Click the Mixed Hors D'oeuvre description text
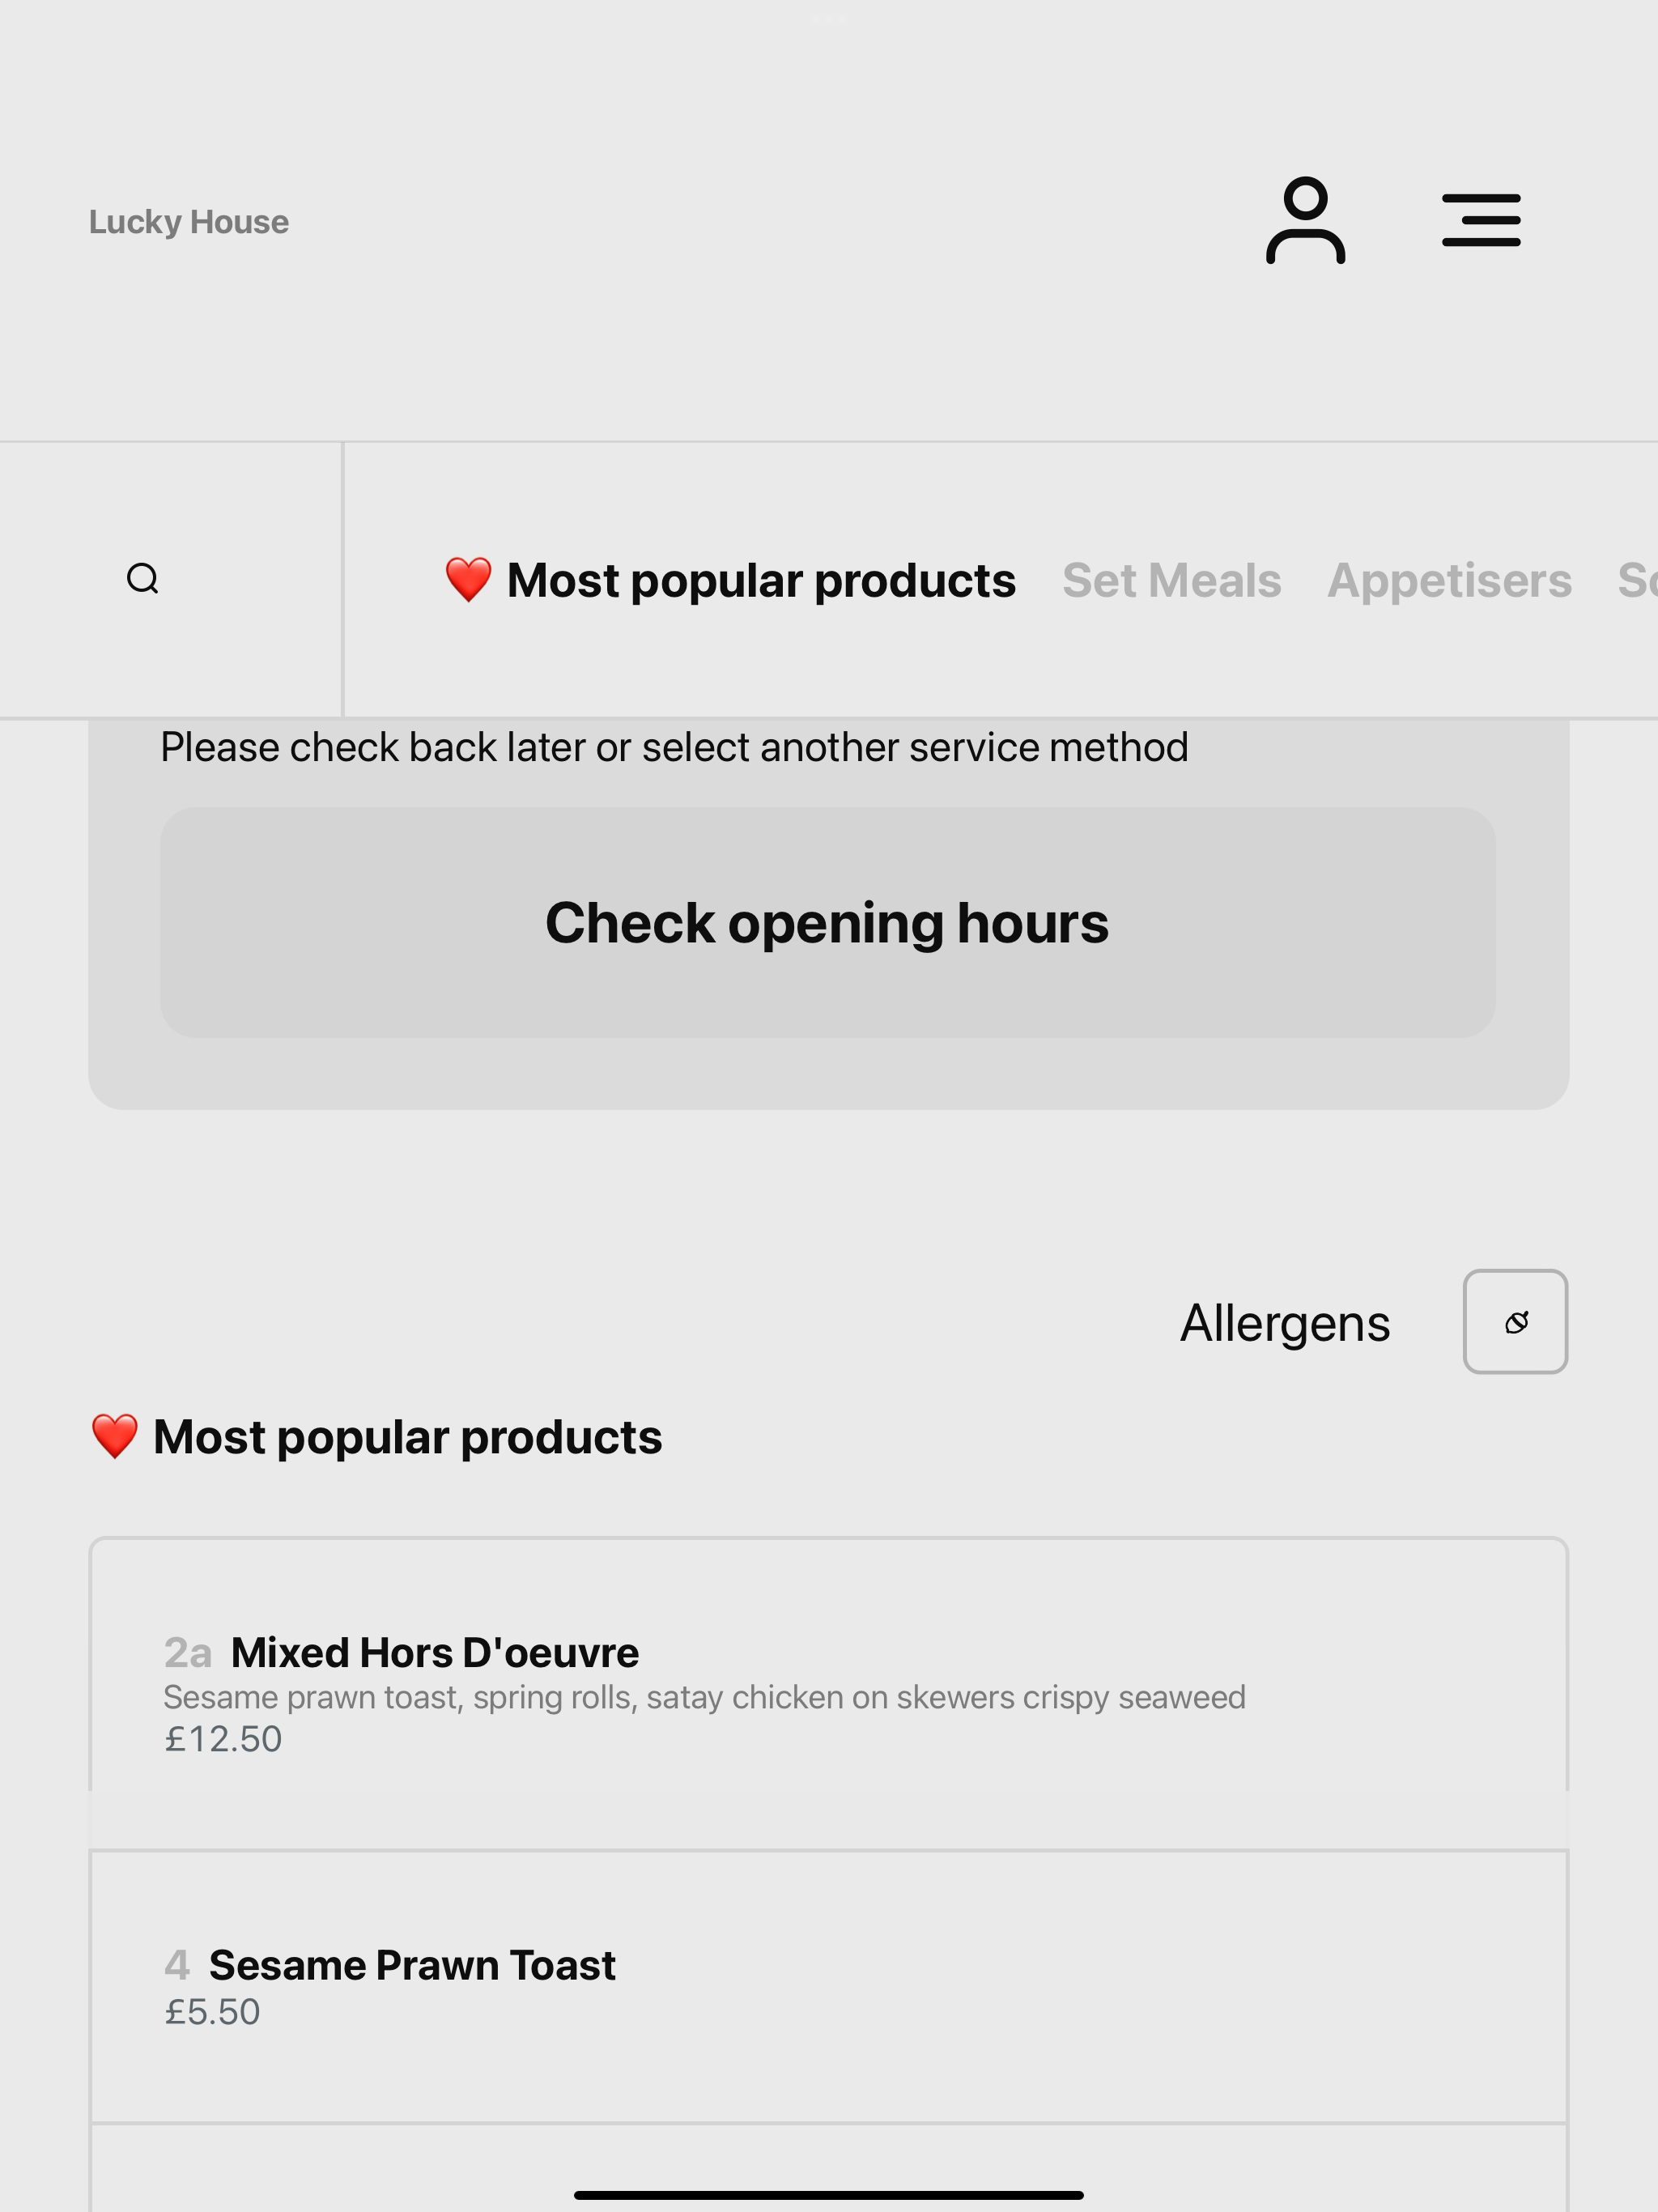The image size is (1658, 2212). (x=705, y=1697)
